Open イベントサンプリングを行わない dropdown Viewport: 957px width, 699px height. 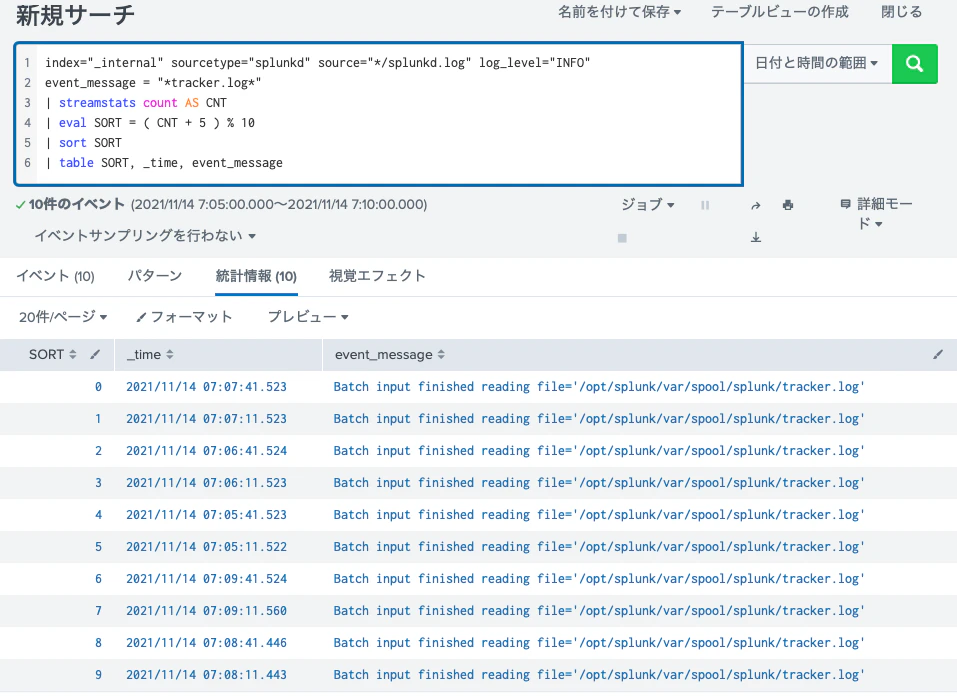[145, 236]
